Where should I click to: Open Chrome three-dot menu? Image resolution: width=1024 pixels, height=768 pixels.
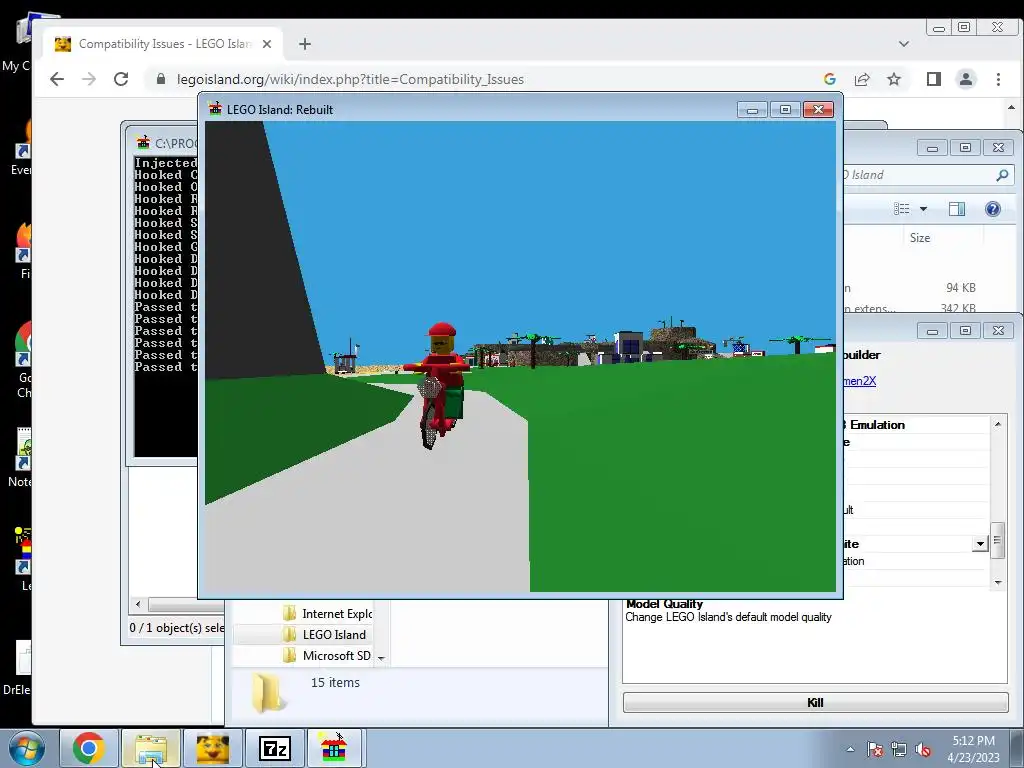coord(998,79)
